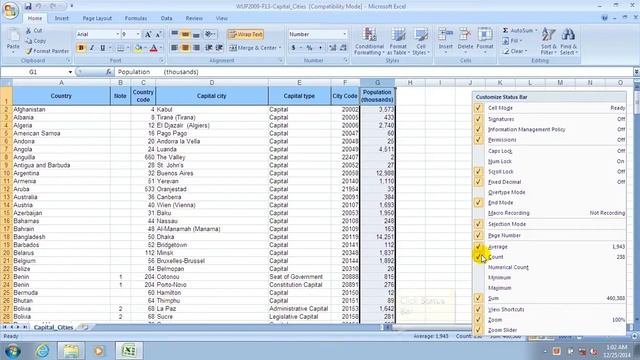Enable Num Lock status indicator

[x=549, y=161]
